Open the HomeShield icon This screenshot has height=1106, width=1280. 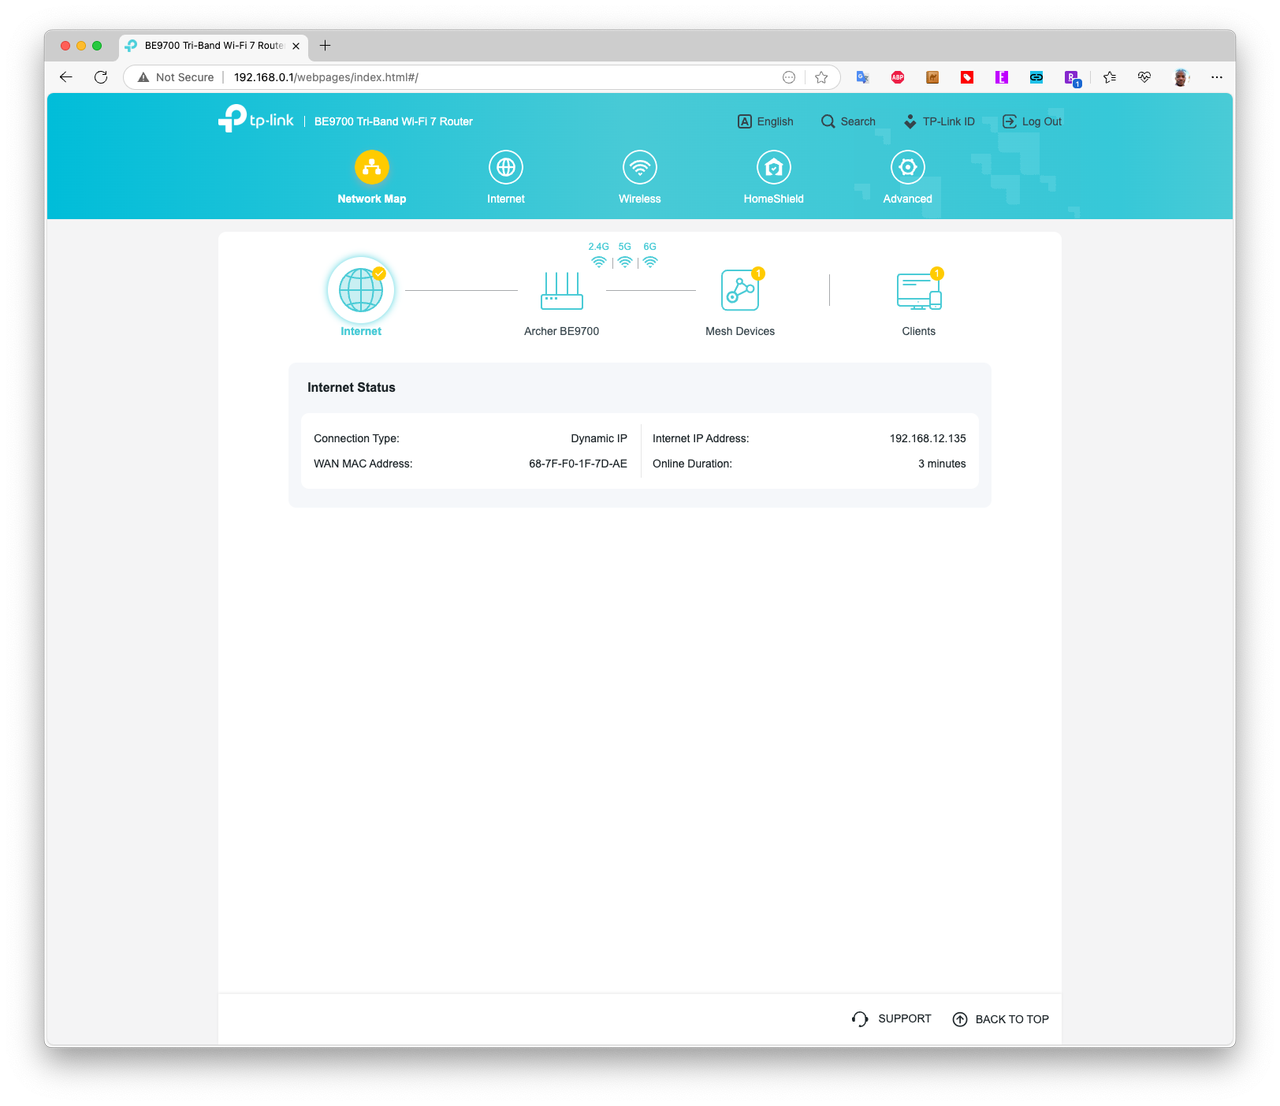pyautogui.click(x=774, y=167)
